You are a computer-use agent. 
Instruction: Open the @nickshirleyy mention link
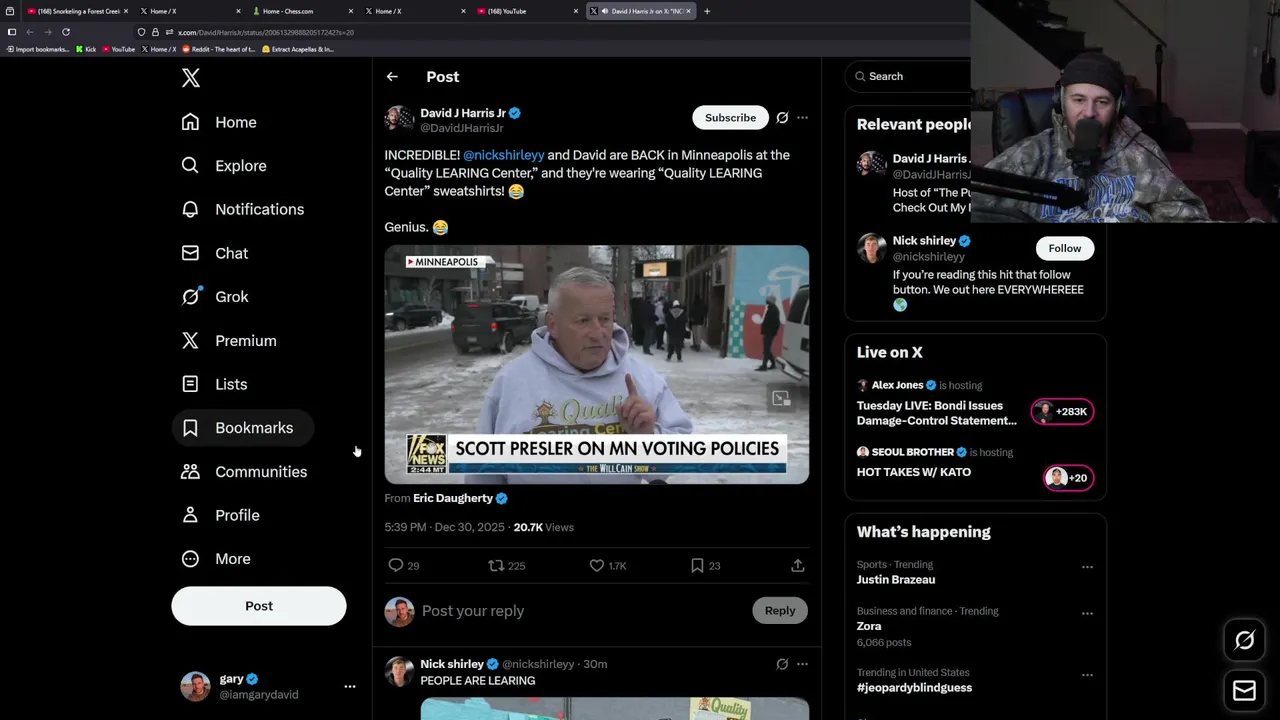tap(504, 155)
